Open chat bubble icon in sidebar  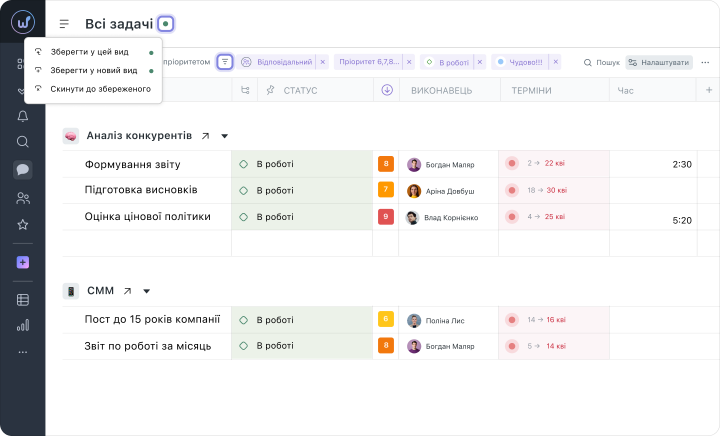(x=22, y=169)
